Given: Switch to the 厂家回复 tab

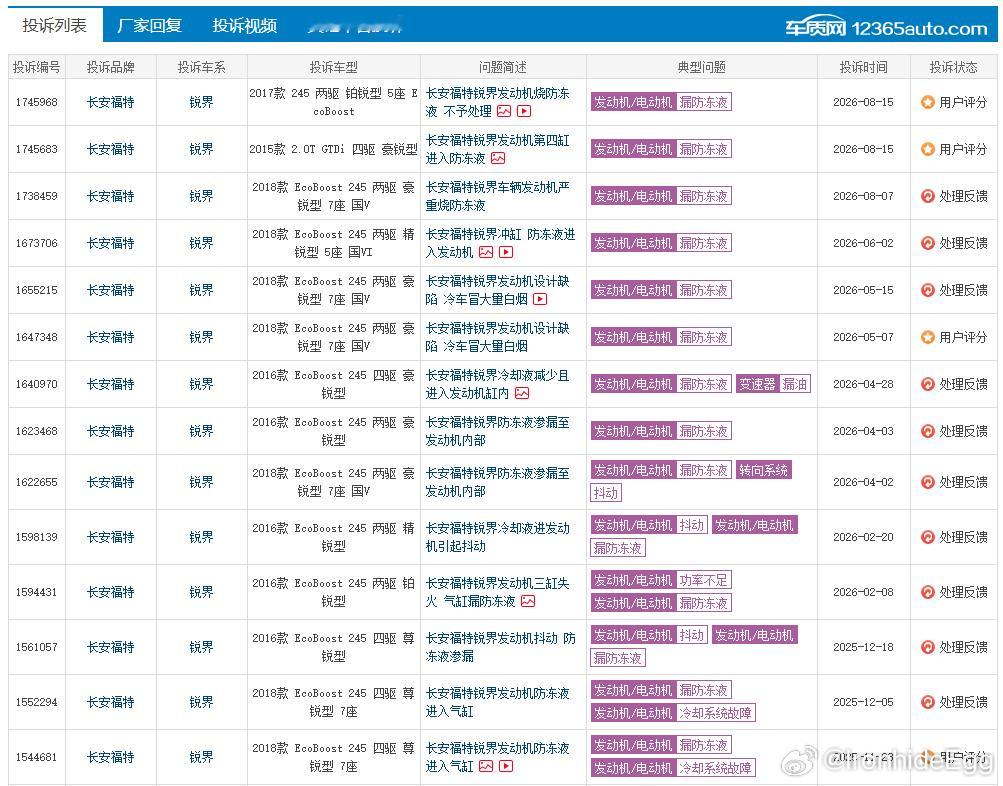Looking at the screenshot, I should pos(150,26).
